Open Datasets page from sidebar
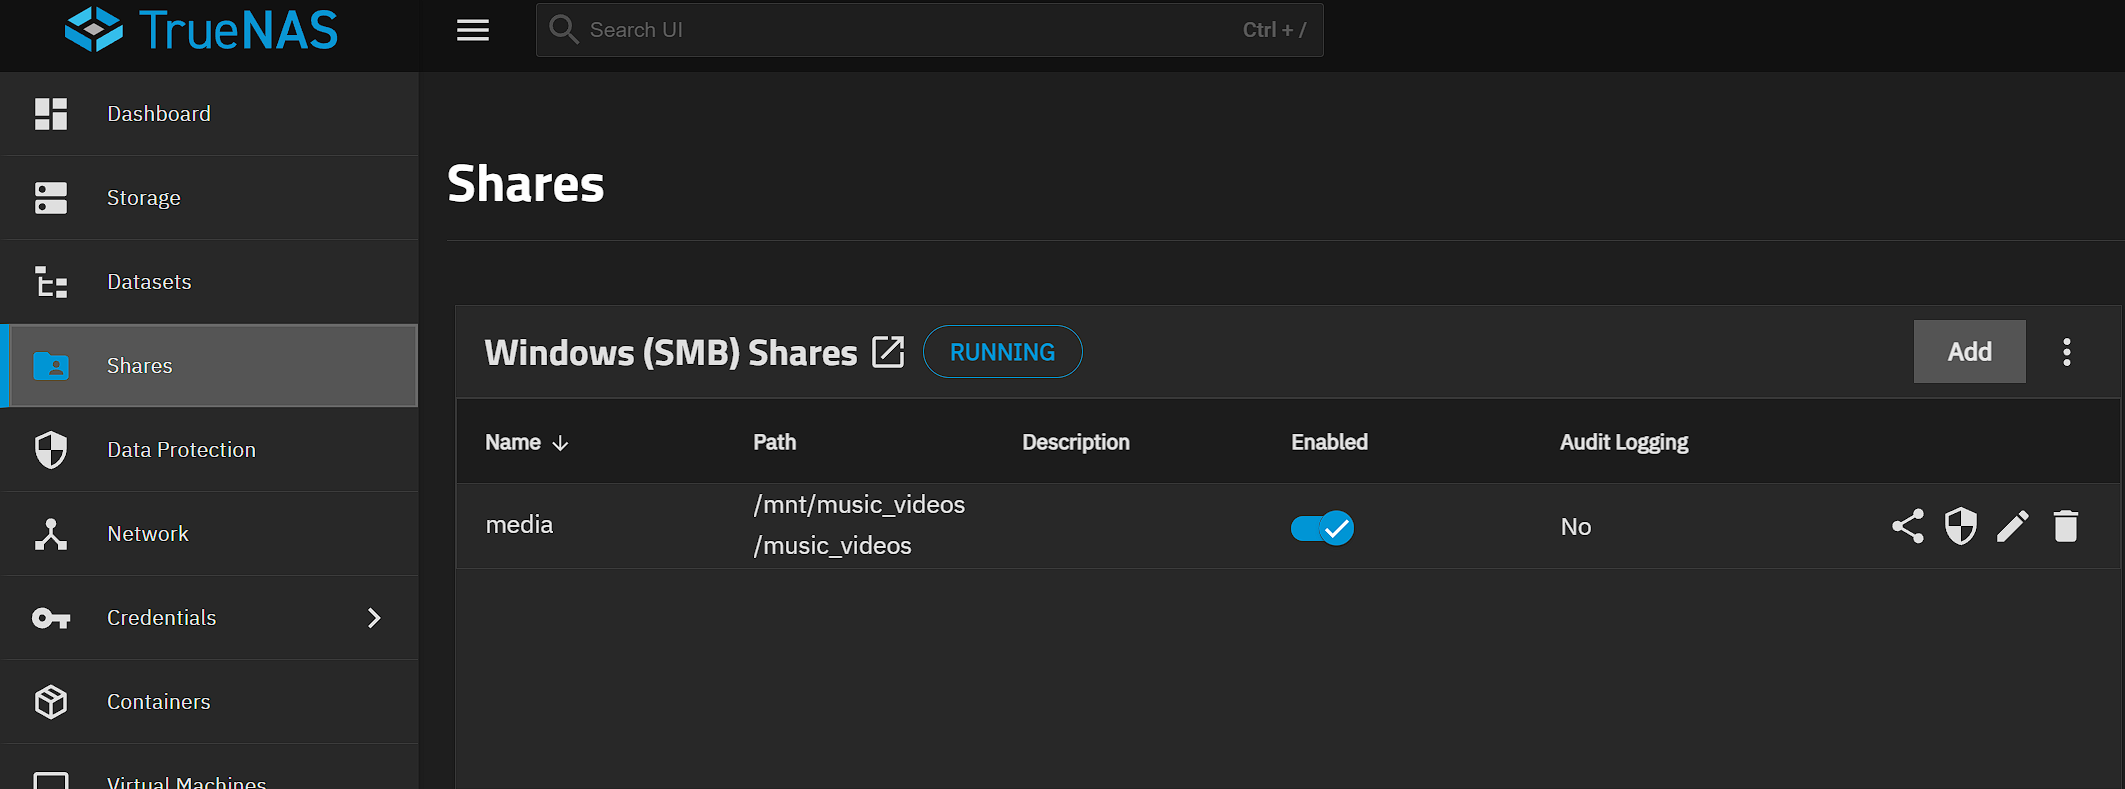This screenshot has height=789, width=2125. (149, 282)
